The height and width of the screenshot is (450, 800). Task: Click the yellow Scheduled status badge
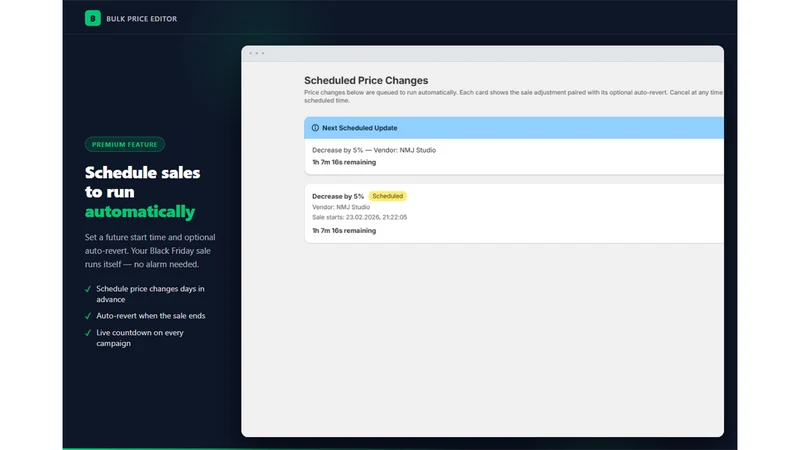(x=387, y=196)
